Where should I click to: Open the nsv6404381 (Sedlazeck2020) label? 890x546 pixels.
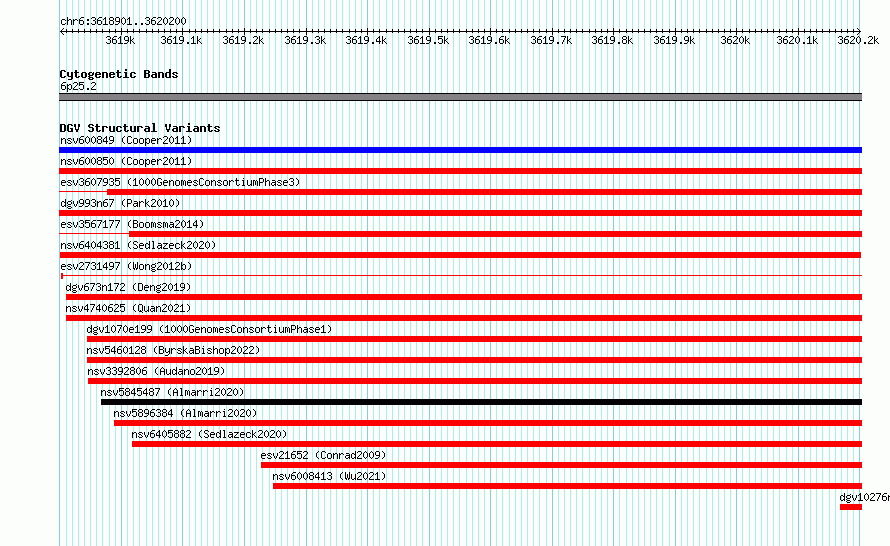click(138, 245)
